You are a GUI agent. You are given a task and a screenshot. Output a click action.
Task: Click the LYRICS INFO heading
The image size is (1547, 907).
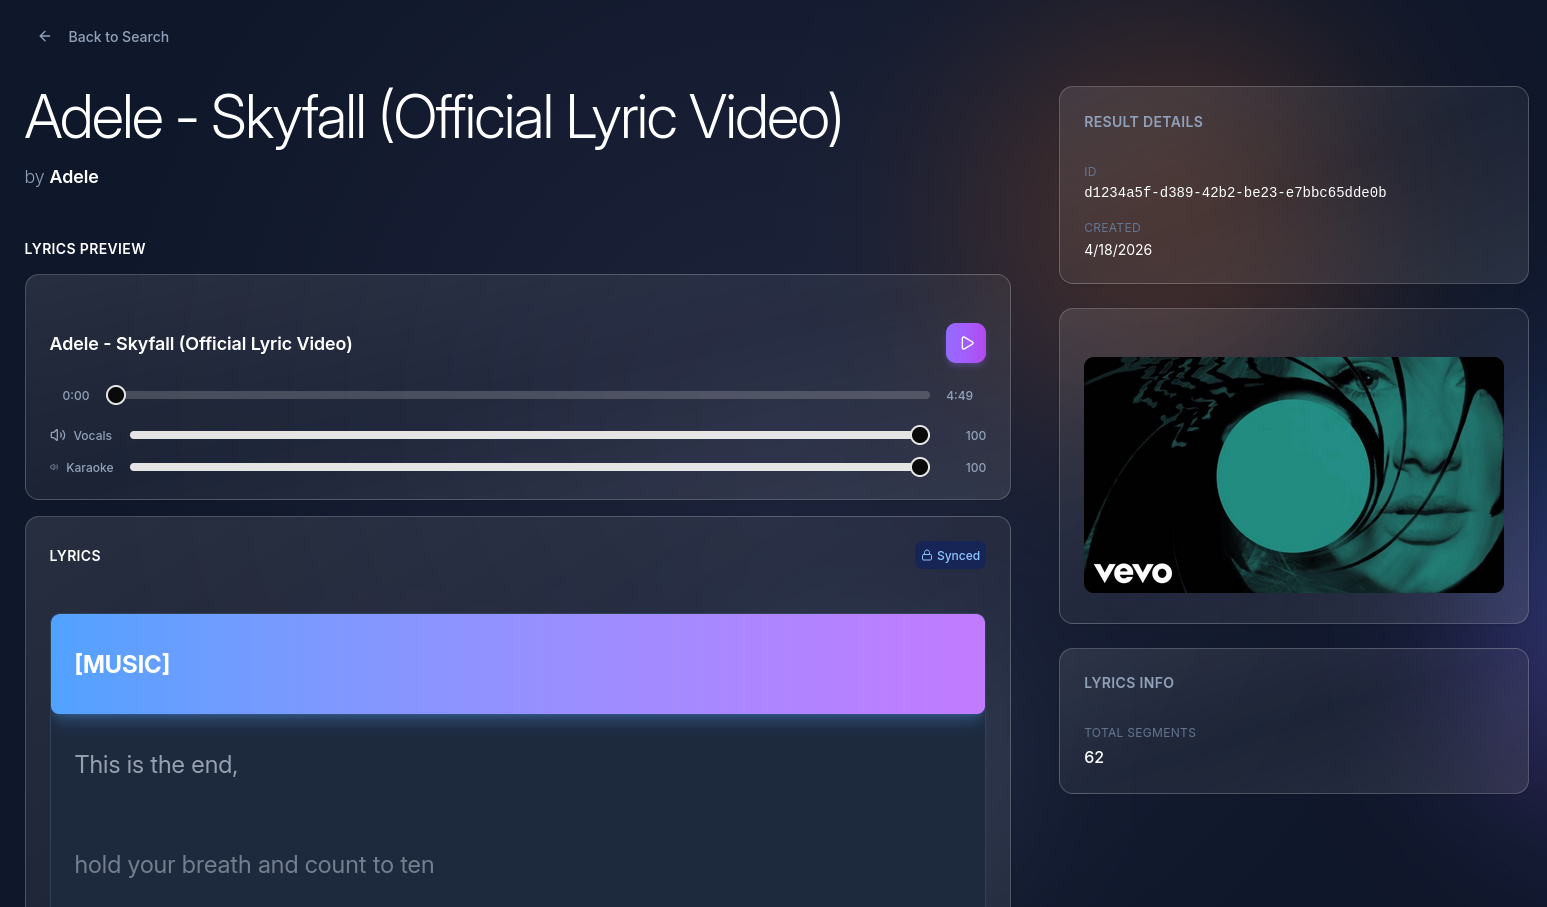click(x=1129, y=683)
